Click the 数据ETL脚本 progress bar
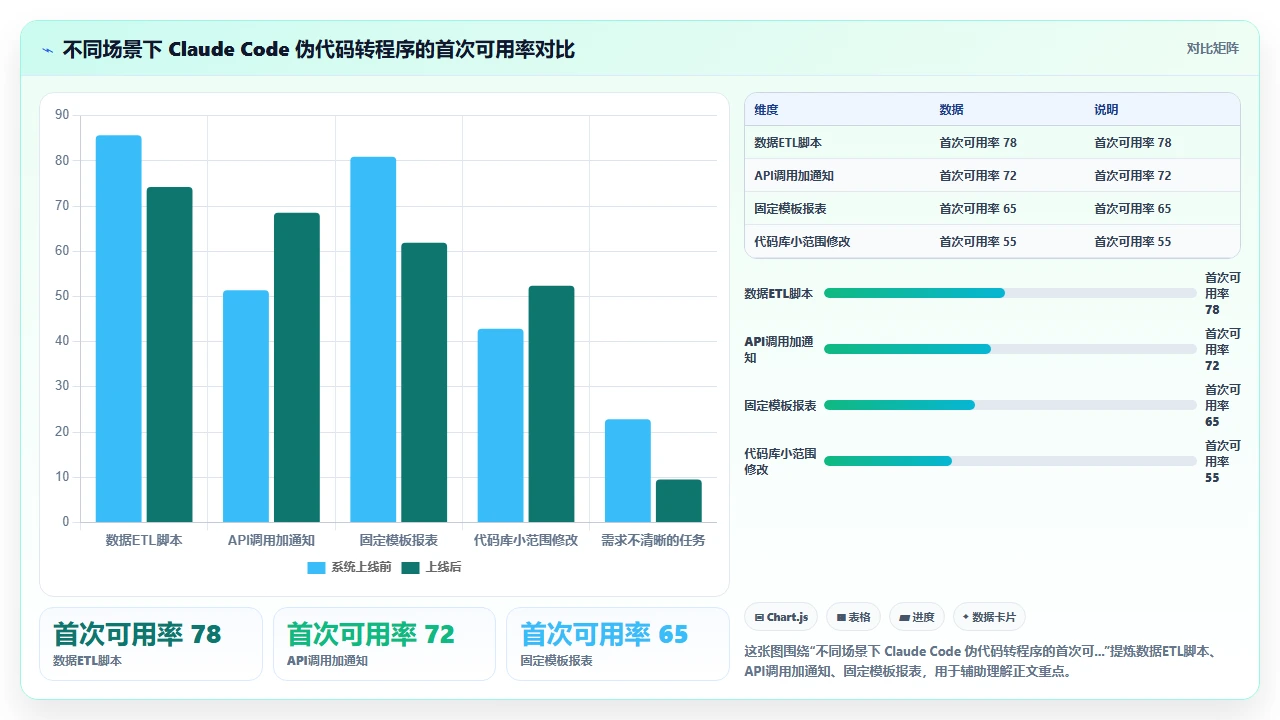 pyautogui.click(x=1010, y=293)
